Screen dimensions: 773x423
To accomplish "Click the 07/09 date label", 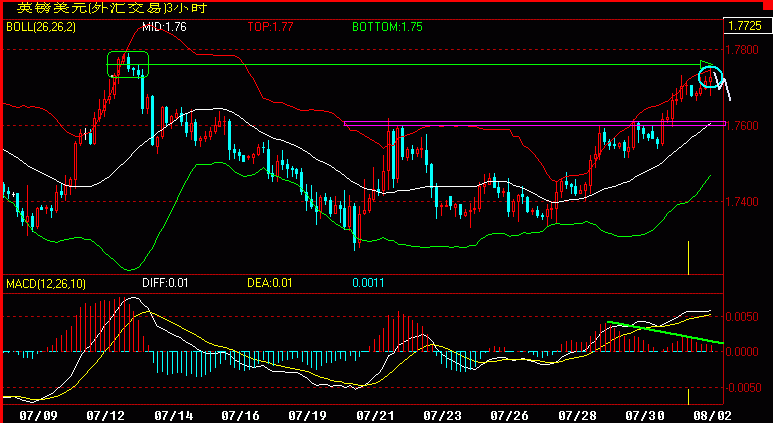I will point(37,415).
